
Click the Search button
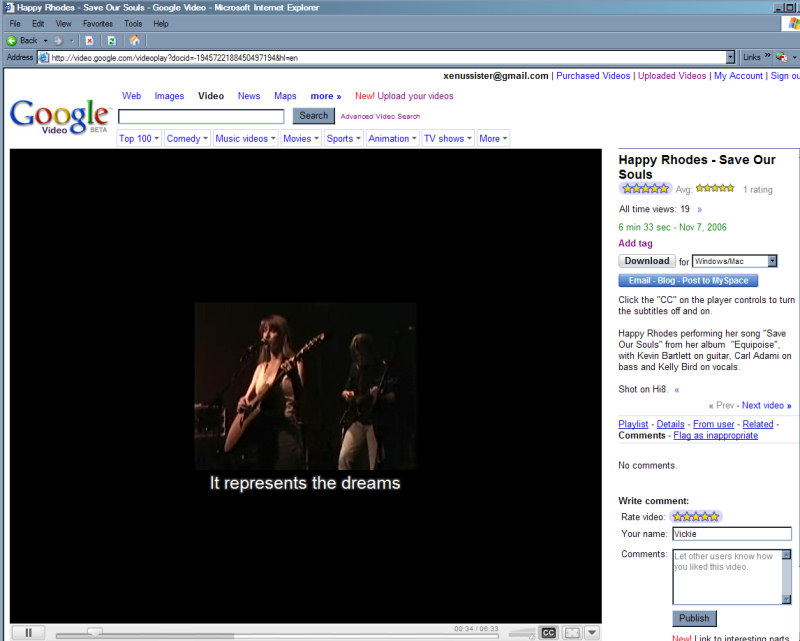click(313, 116)
